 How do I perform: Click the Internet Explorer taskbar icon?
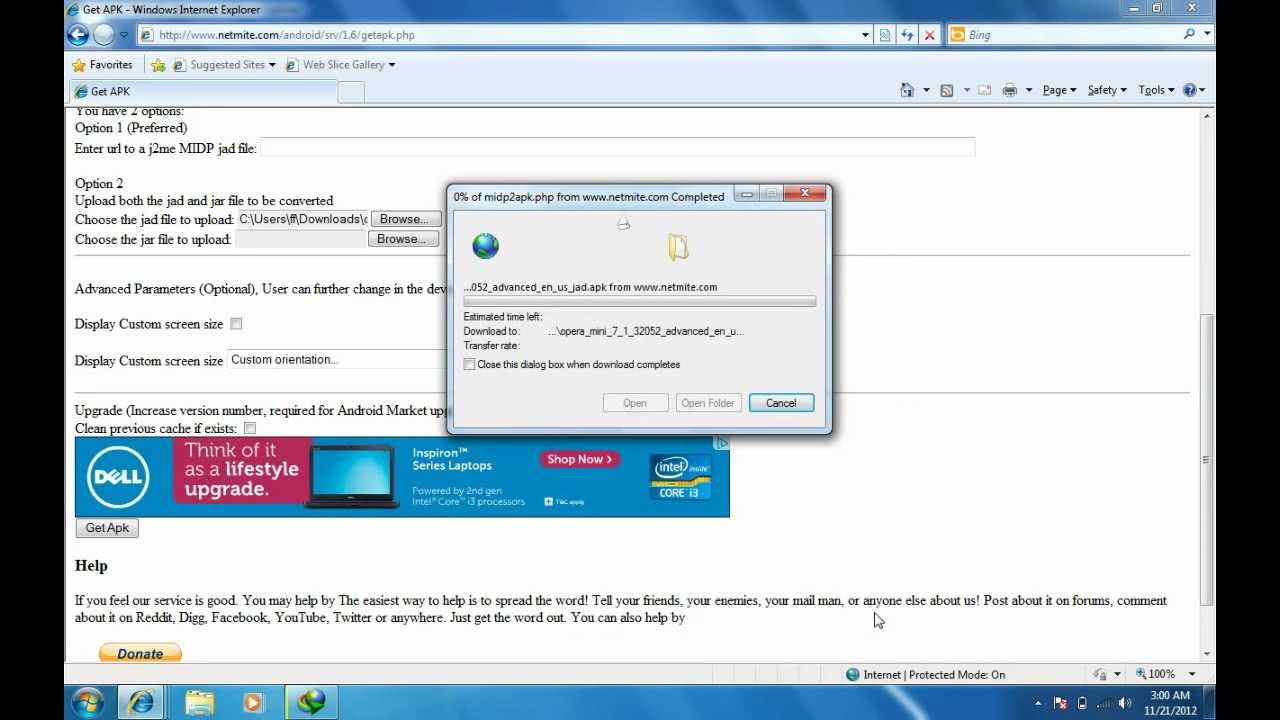tap(141, 703)
